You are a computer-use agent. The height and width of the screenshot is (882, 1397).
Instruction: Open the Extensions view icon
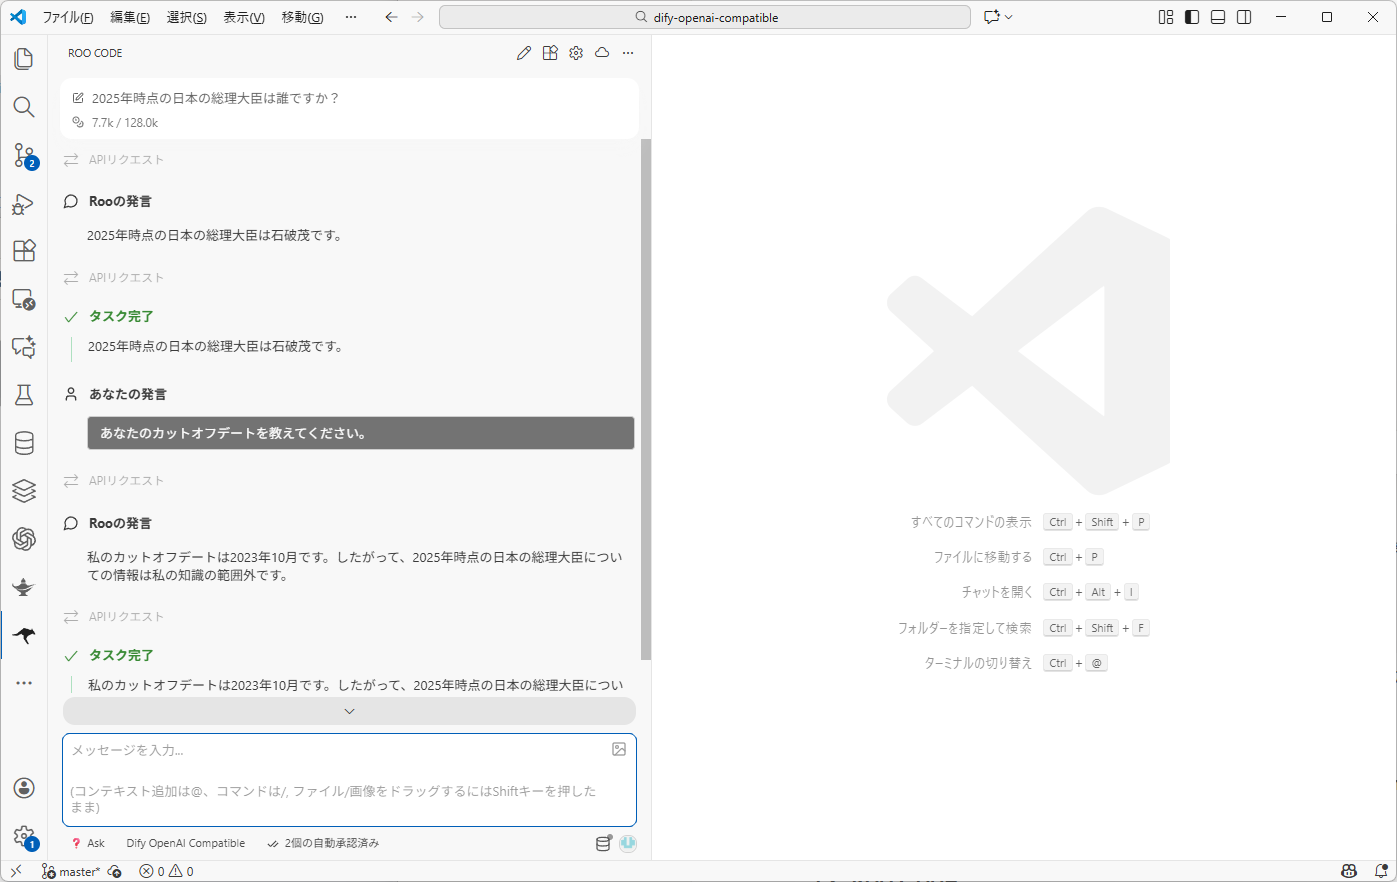24,250
